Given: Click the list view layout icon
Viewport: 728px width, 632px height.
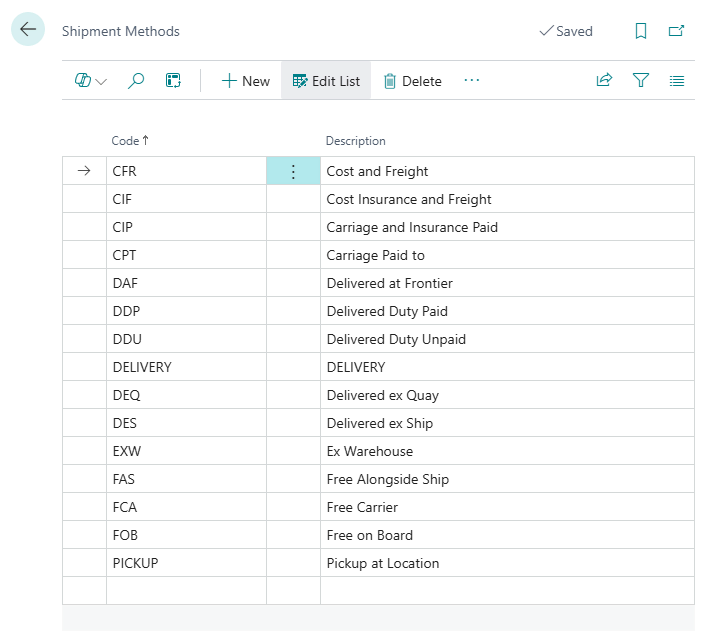Looking at the screenshot, I should pyautogui.click(x=677, y=81).
